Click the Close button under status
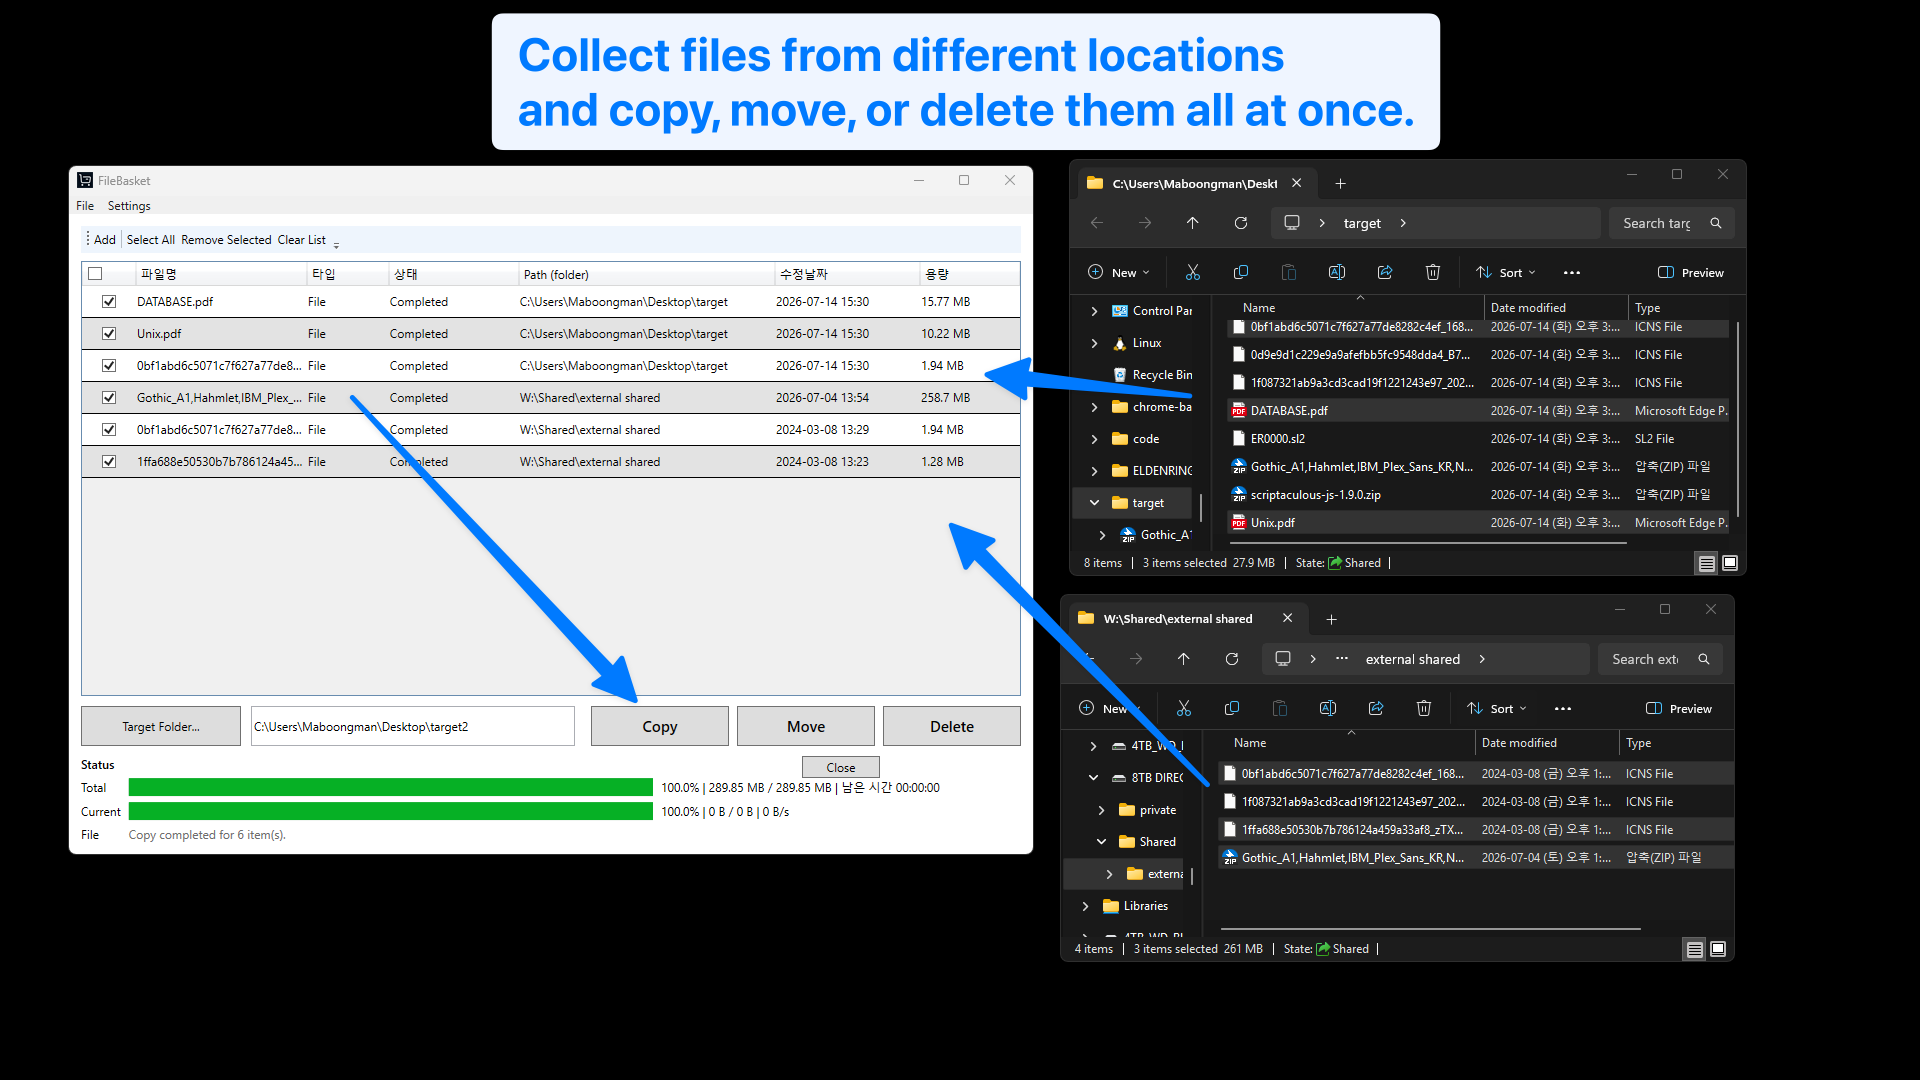The height and width of the screenshot is (1080, 1920). click(x=841, y=767)
